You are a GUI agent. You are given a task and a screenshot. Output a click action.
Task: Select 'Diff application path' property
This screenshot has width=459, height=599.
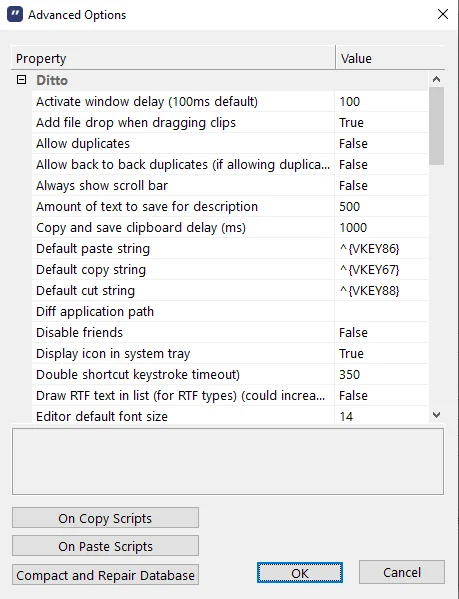pos(183,312)
